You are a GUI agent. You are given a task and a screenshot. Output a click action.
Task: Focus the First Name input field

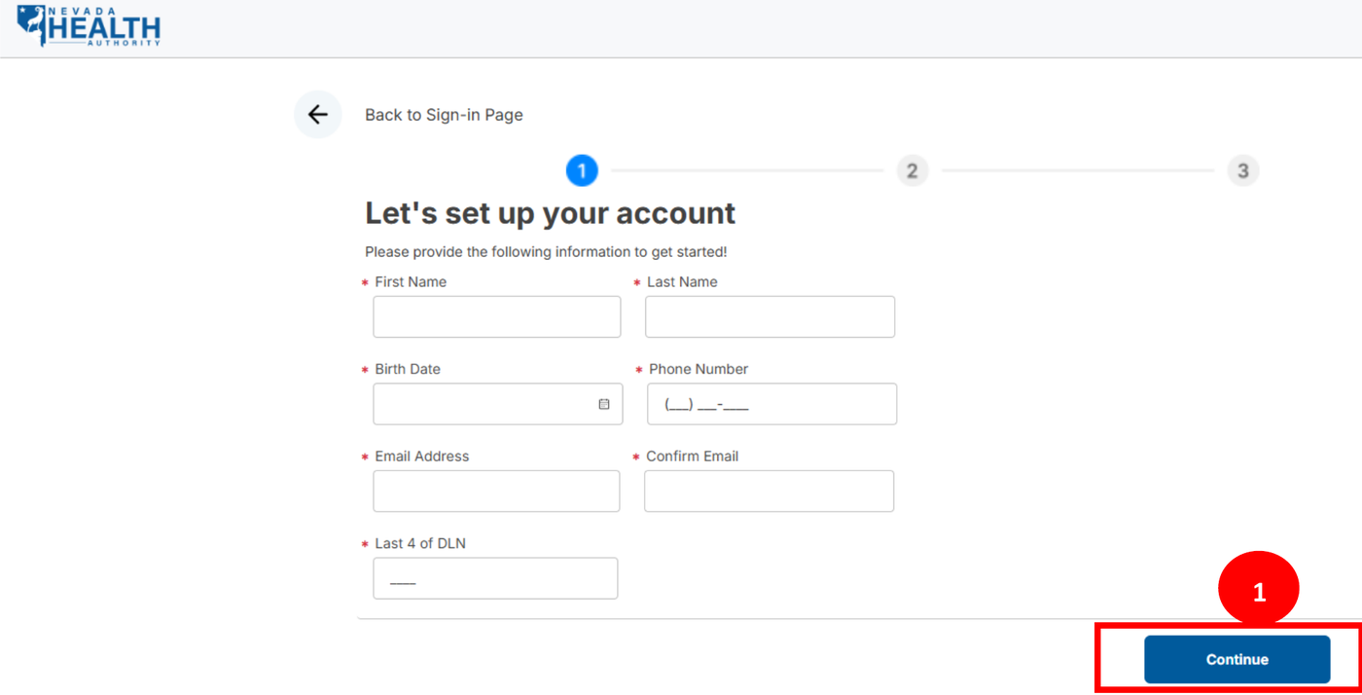497,317
